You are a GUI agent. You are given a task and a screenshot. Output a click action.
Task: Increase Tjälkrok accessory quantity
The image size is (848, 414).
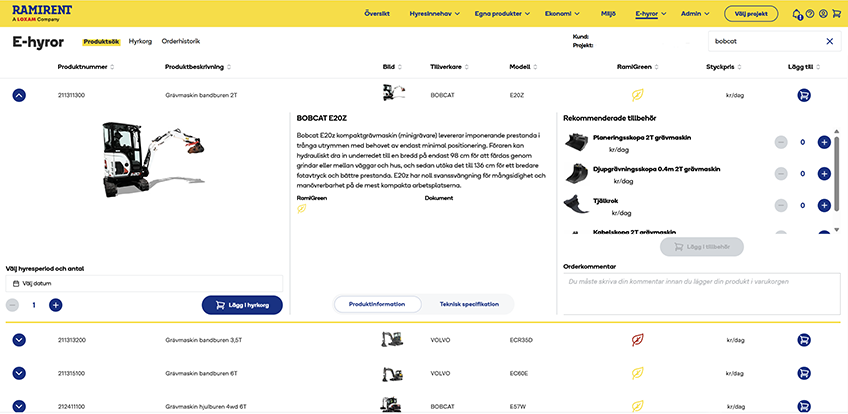823,205
